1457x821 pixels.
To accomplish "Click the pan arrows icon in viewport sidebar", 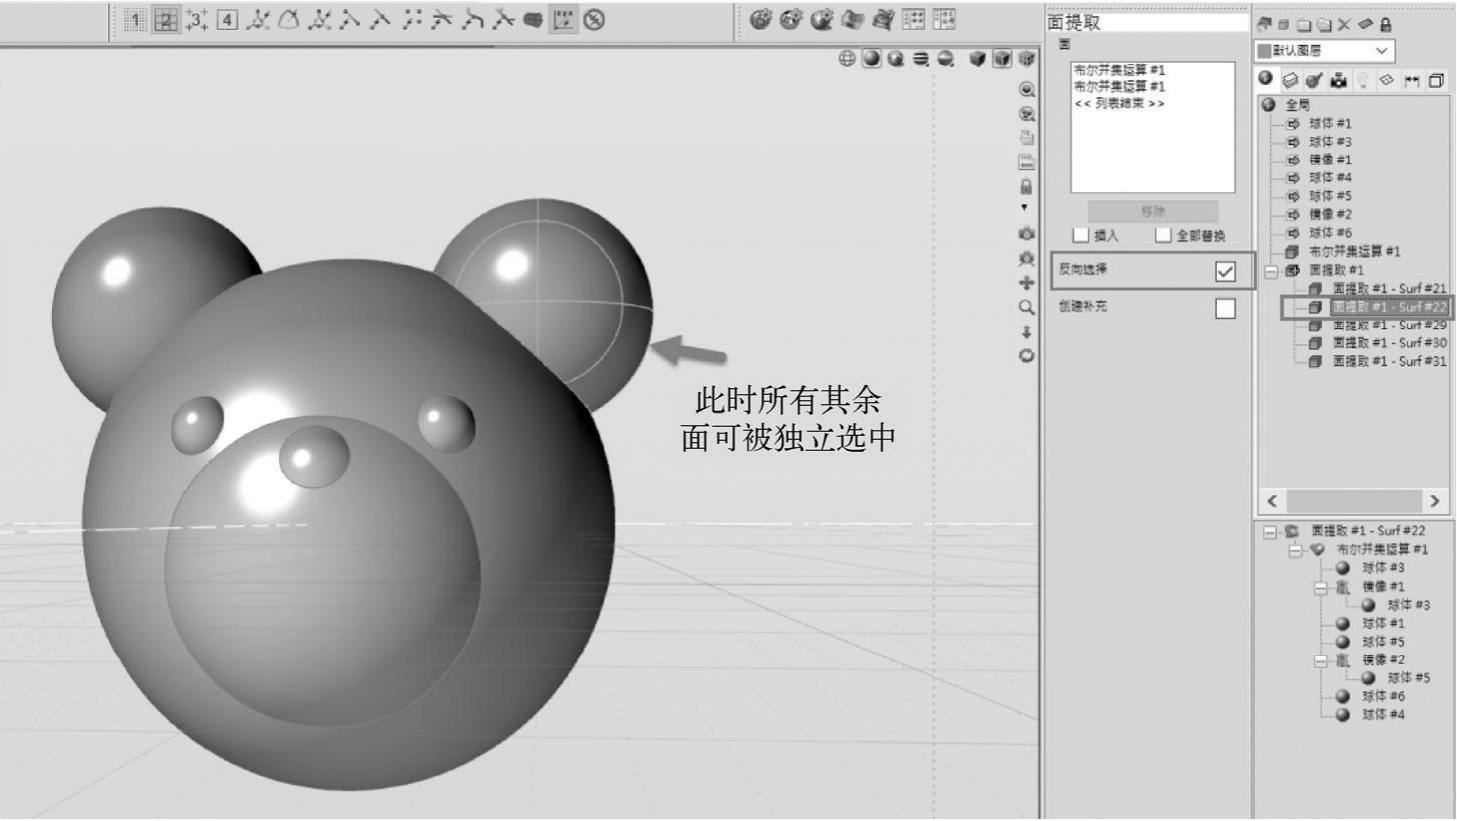I will 1026,283.
